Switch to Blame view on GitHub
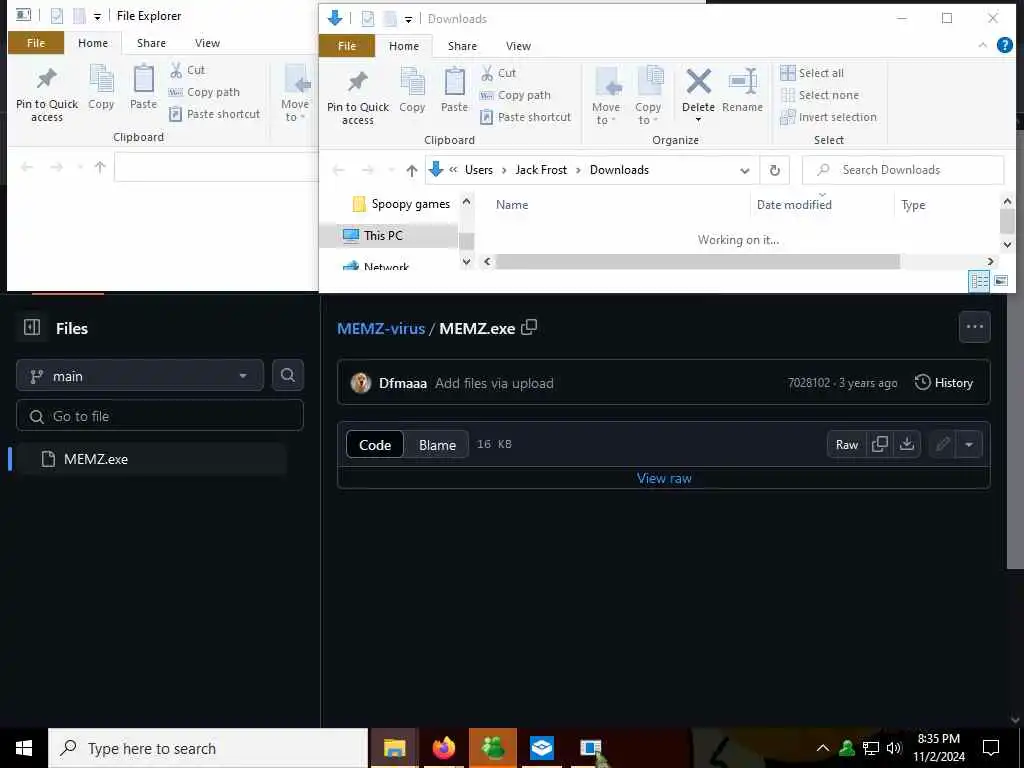Screen dimensions: 1024x768 [437, 444]
